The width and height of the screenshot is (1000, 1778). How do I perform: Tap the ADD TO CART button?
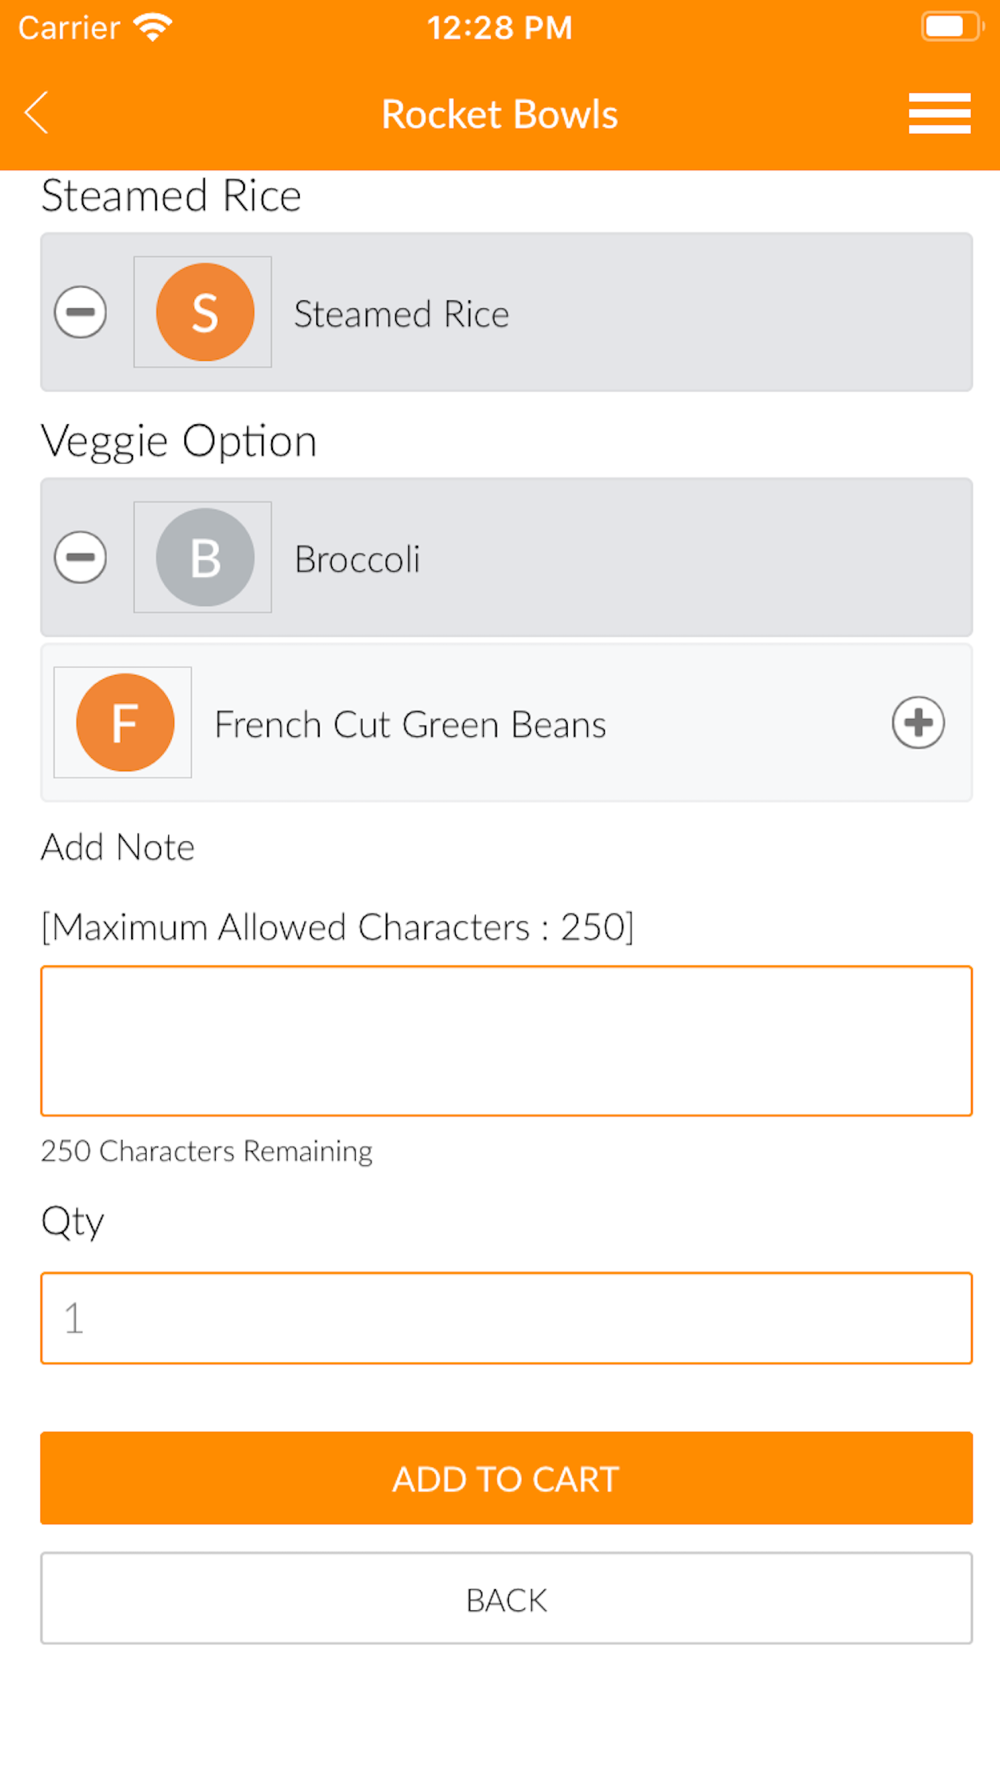tap(506, 1478)
